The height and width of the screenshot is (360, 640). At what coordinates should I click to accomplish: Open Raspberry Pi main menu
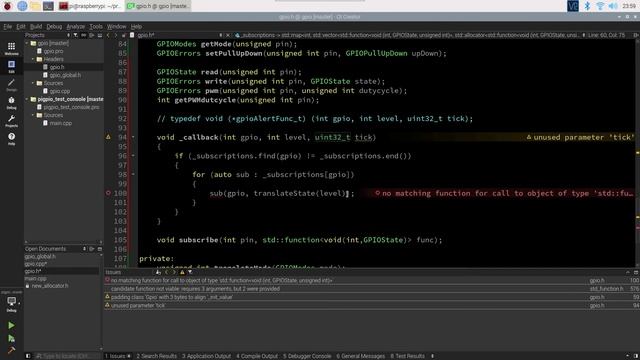tap(7, 6)
